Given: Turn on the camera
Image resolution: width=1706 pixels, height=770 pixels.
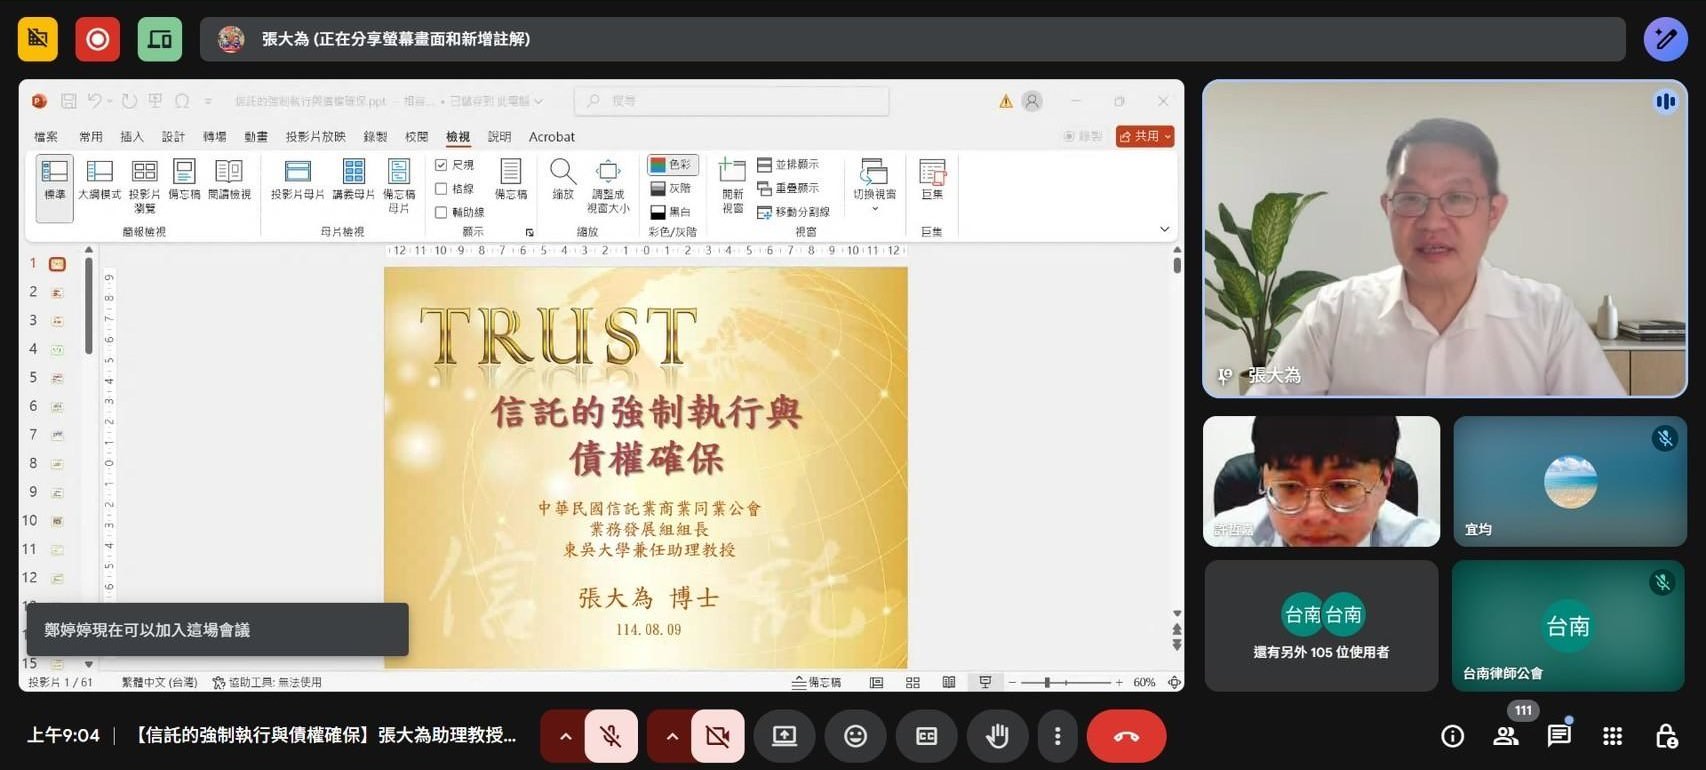Looking at the screenshot, I should [x=717, y=736].
